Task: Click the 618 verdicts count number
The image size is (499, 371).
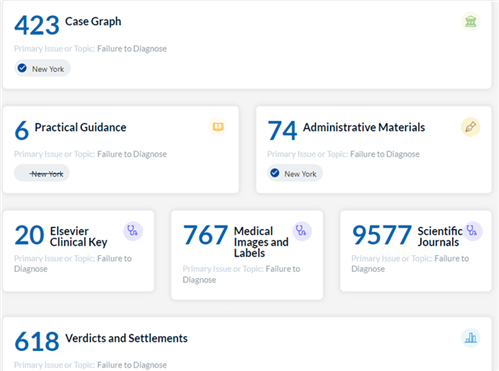Action: pyautogui.click(x=37, y=342)
